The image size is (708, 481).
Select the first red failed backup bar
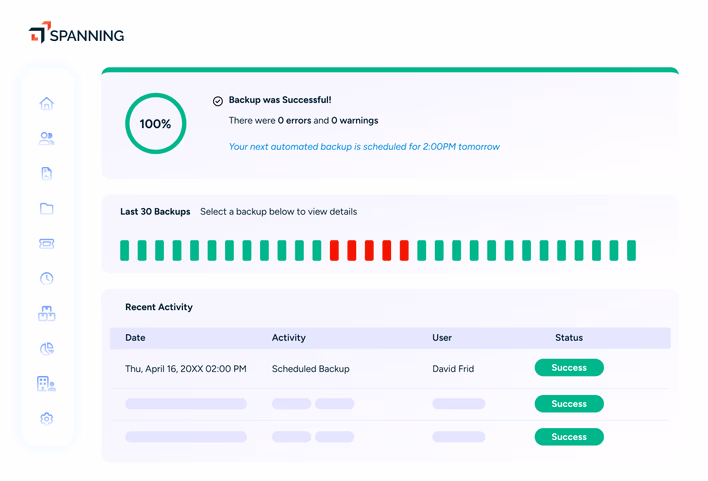point(334,251)
